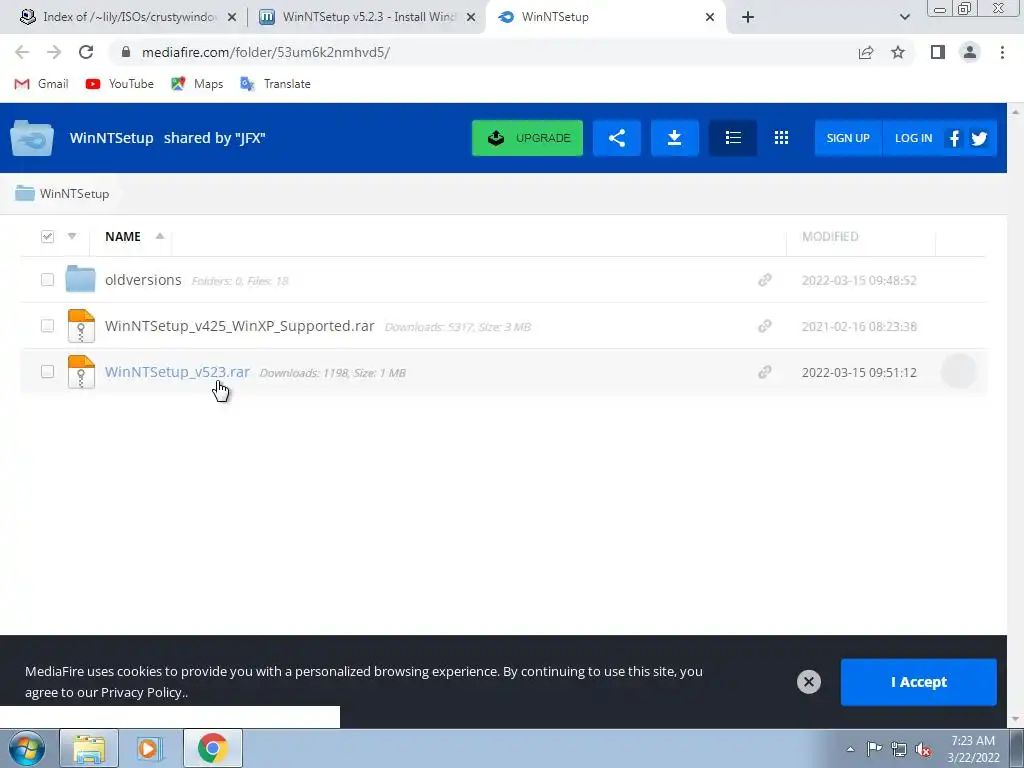Open the selection dropdown arrow beside select-all
This screenshot has width=1024, height=768.
[72, 236]
